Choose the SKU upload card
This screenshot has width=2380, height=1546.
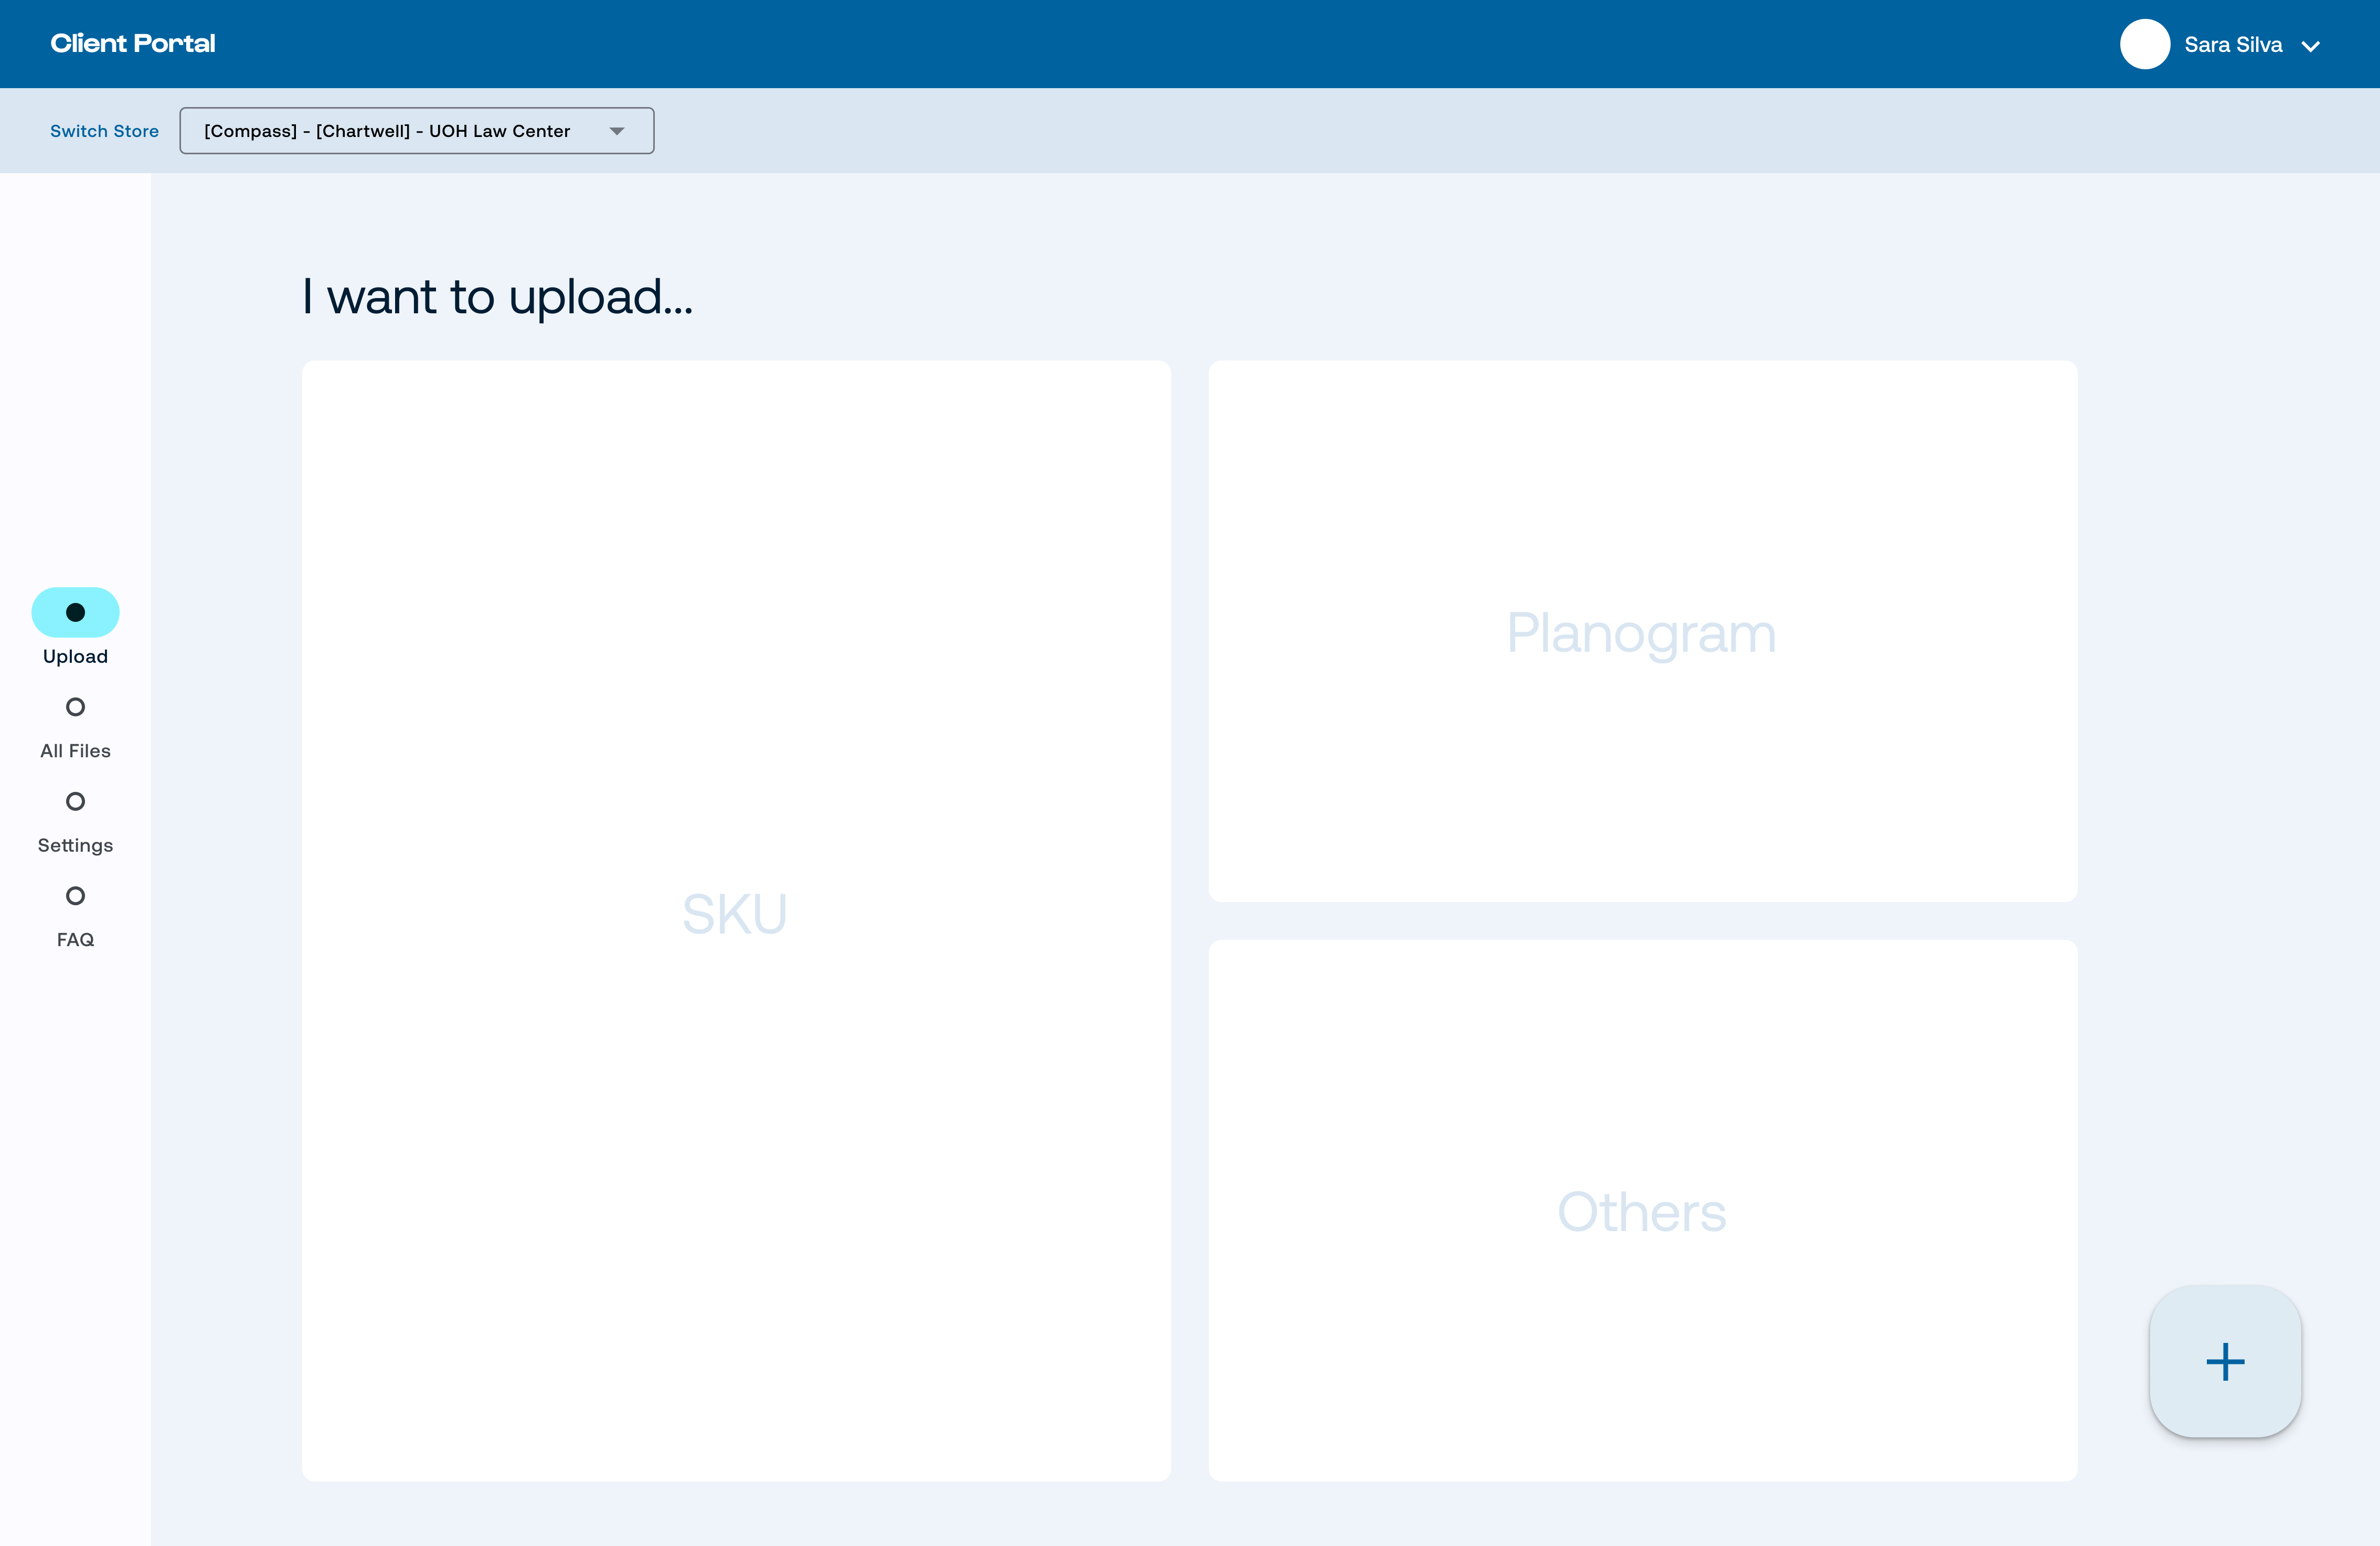coord(736,920)
